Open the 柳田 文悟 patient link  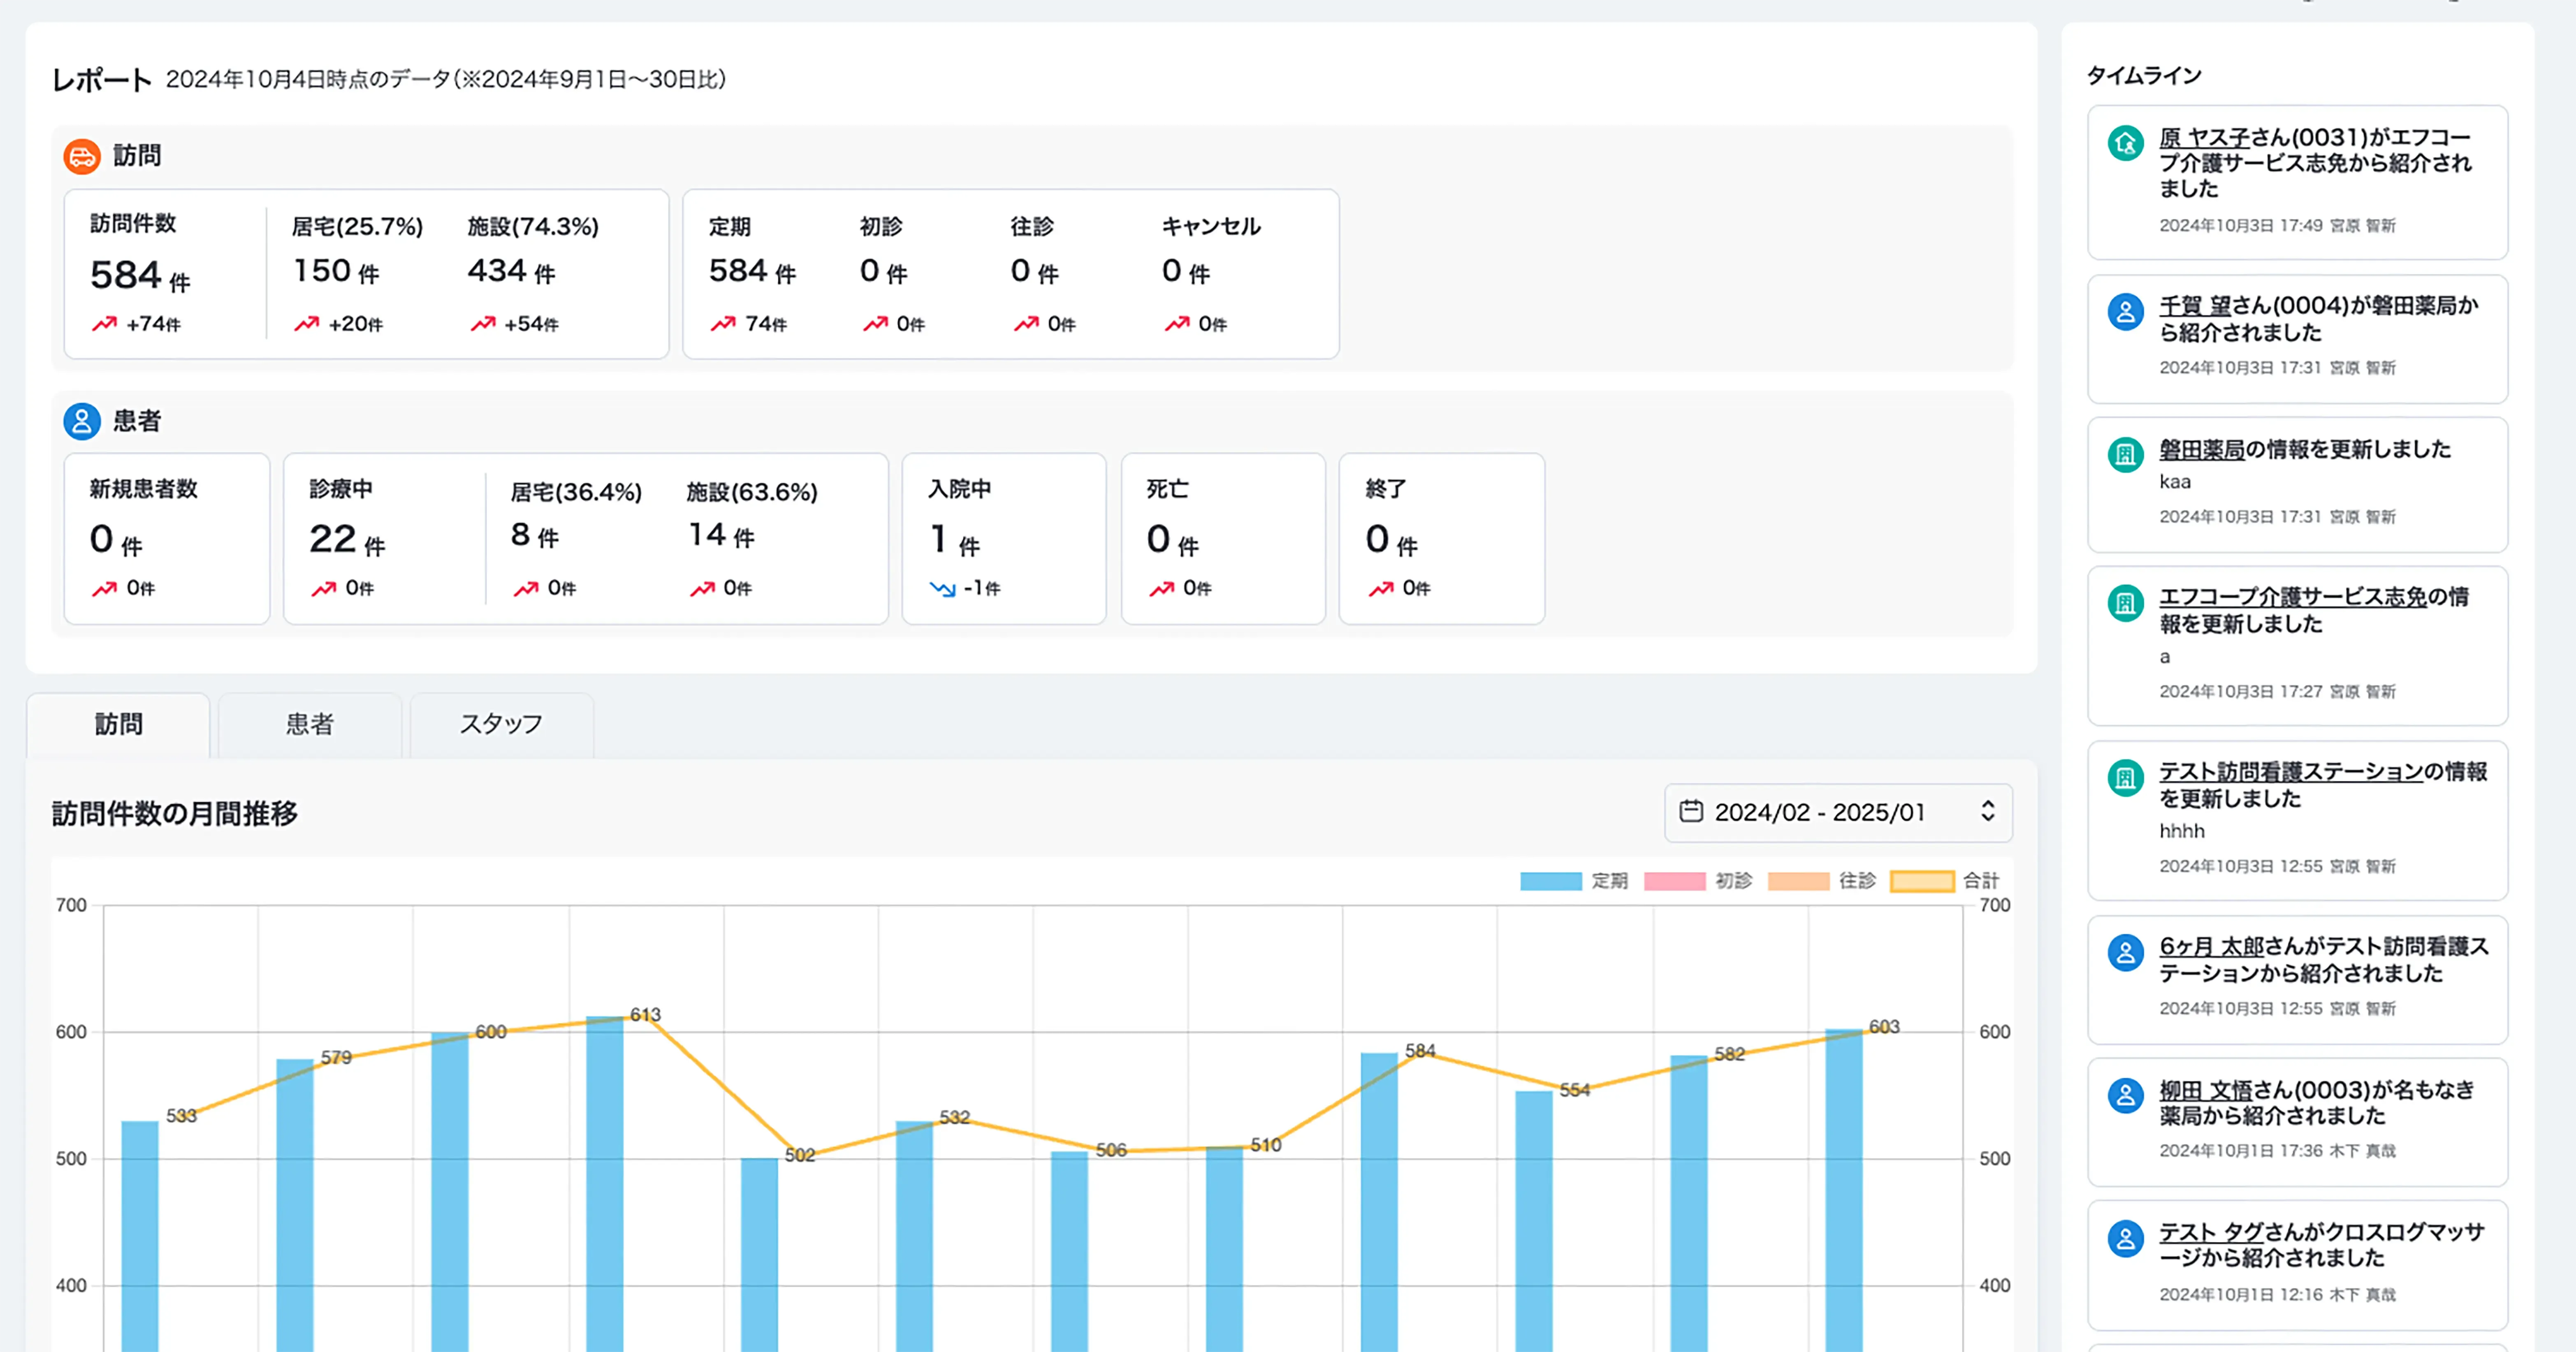[x=2206, y=1090]
